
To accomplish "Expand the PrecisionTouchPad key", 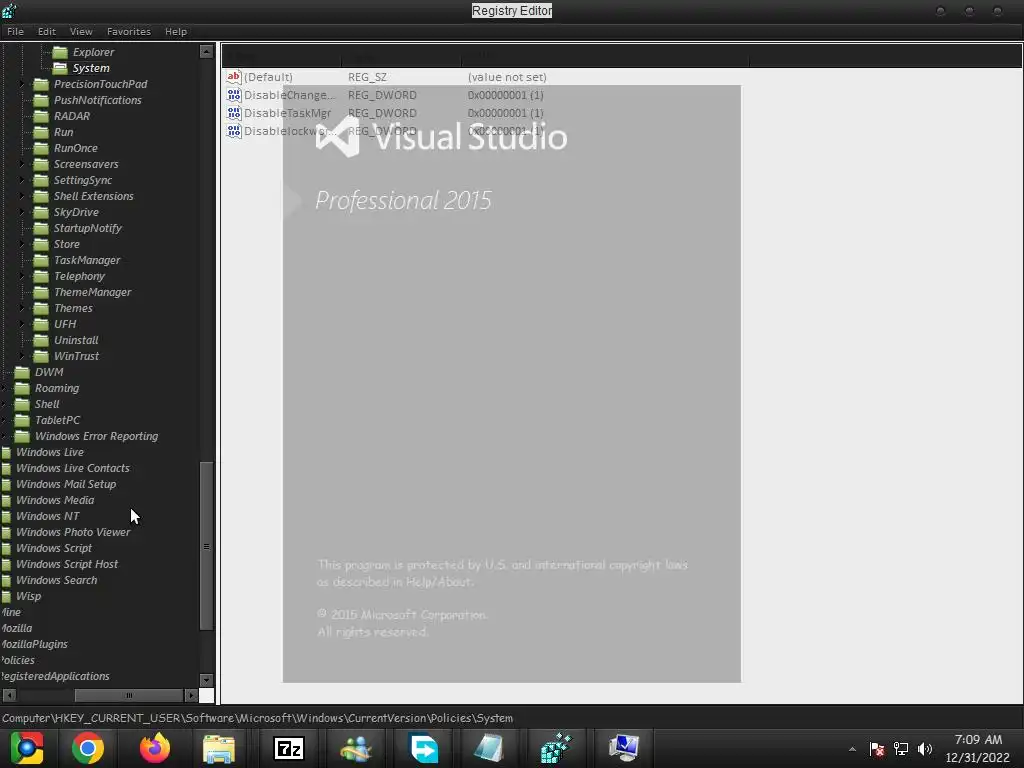I will pyautogui.click(x=22, y=84).
